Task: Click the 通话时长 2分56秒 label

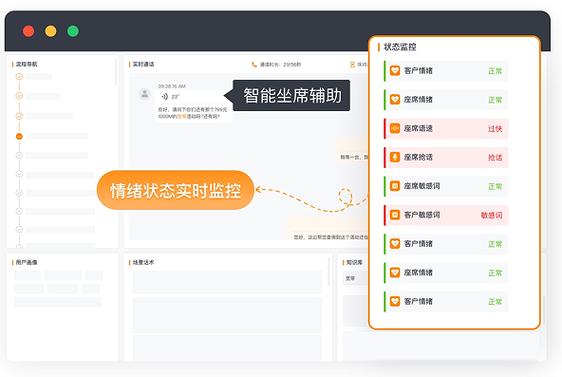Action: (x=280, y=65)
